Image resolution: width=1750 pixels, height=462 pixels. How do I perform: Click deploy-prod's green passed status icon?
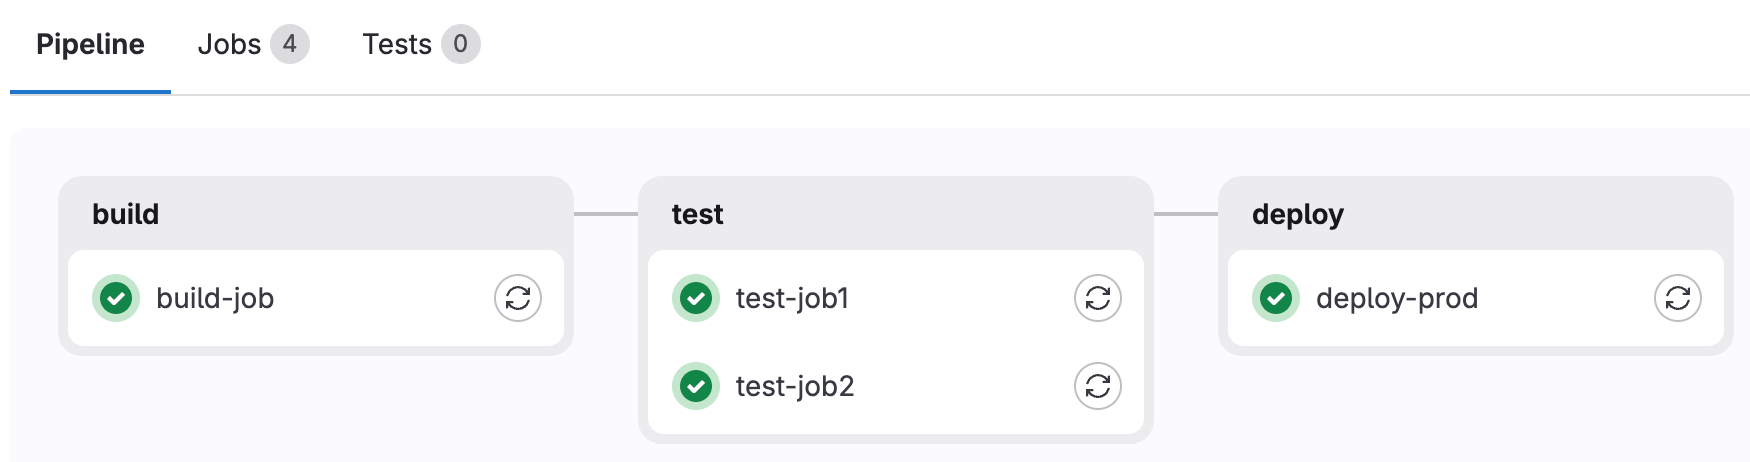click(1276, 298)
